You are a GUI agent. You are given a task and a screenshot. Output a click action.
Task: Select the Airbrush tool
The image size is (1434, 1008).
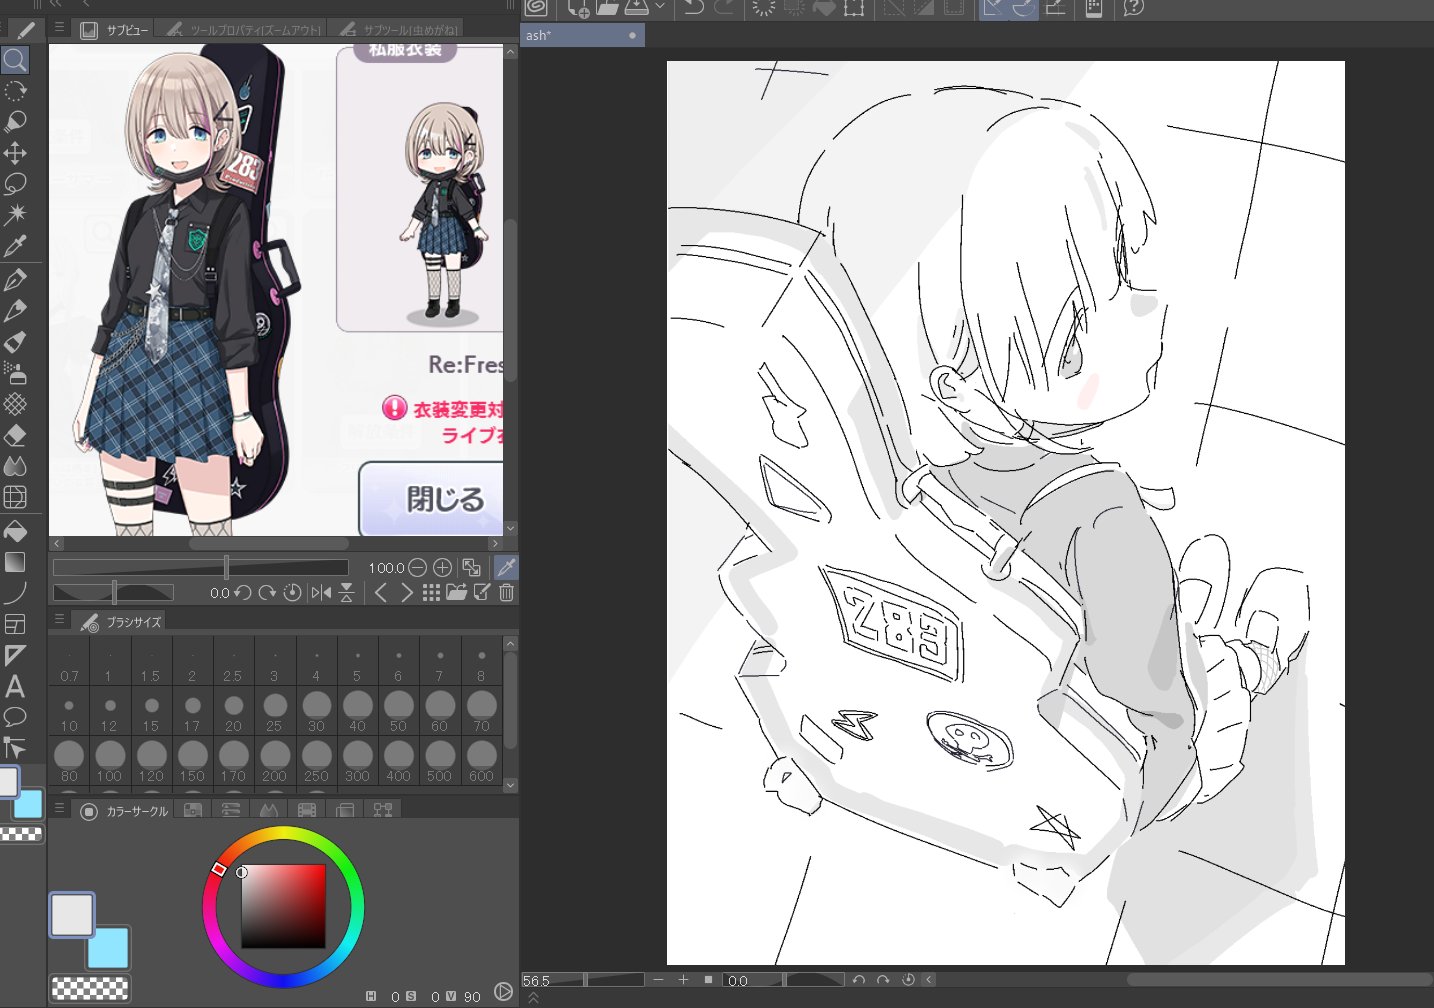(x=15, y=373)
